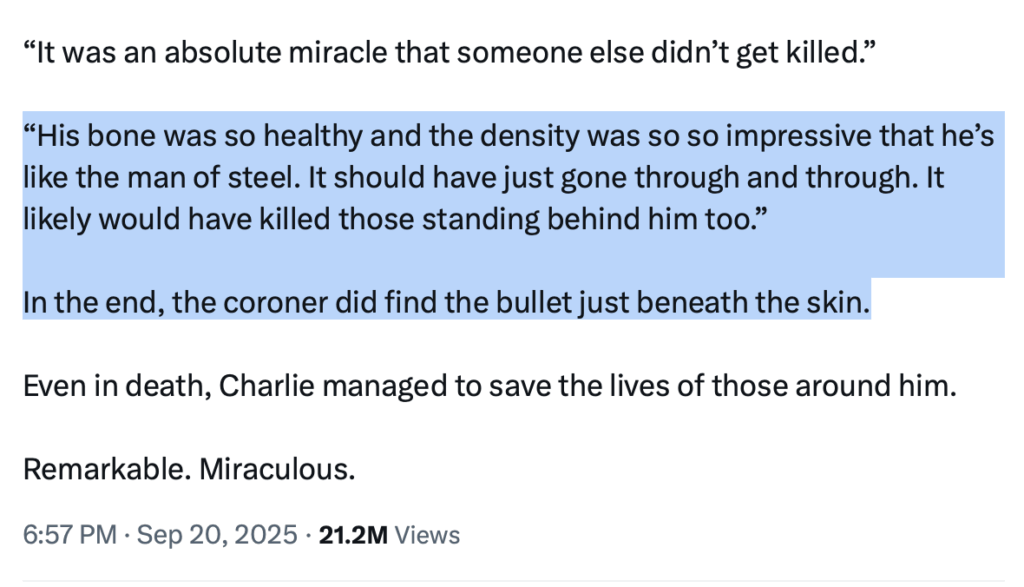
Task: Click the highlighted coroner found bullet sentence
Action: click(x=447, y=303)
